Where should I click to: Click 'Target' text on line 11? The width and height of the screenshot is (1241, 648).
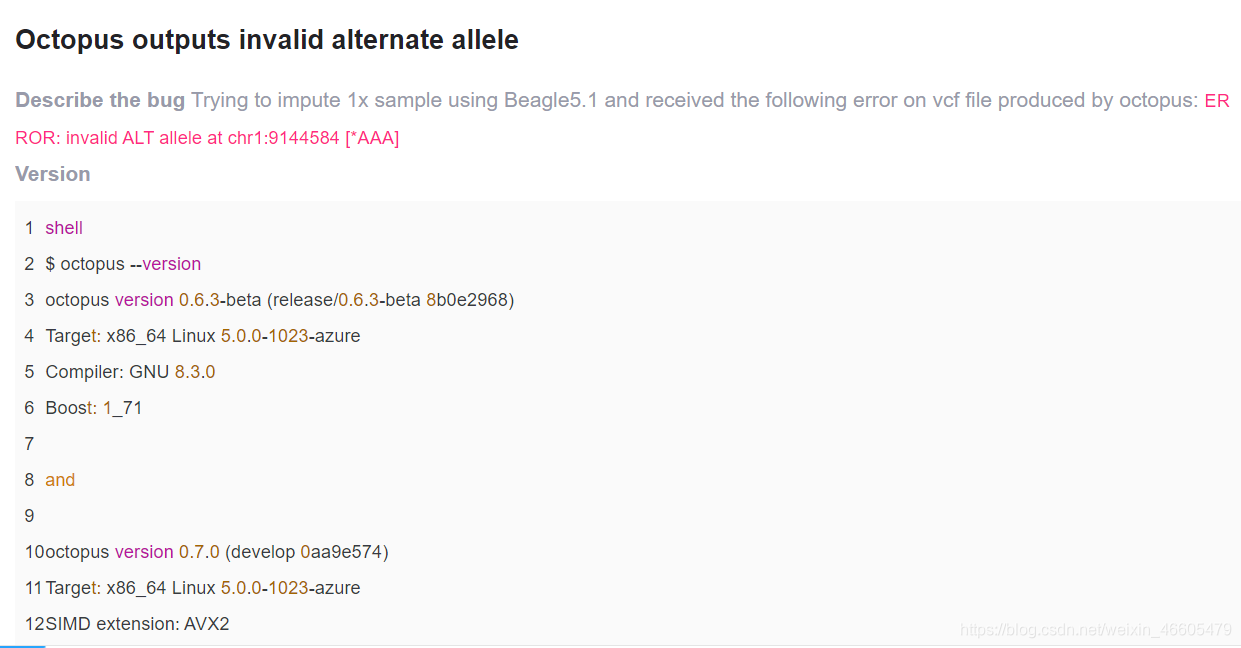(71, 588)
